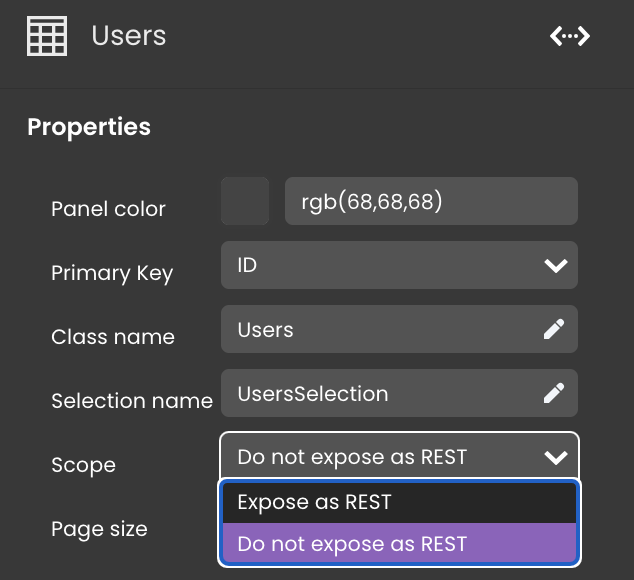Click the pencil icon for Class name

point(554,329)
